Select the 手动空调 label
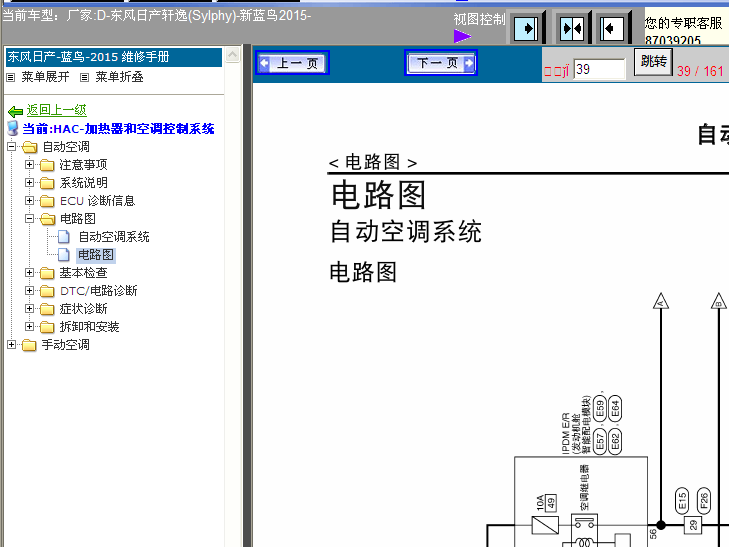 (66, 345)
